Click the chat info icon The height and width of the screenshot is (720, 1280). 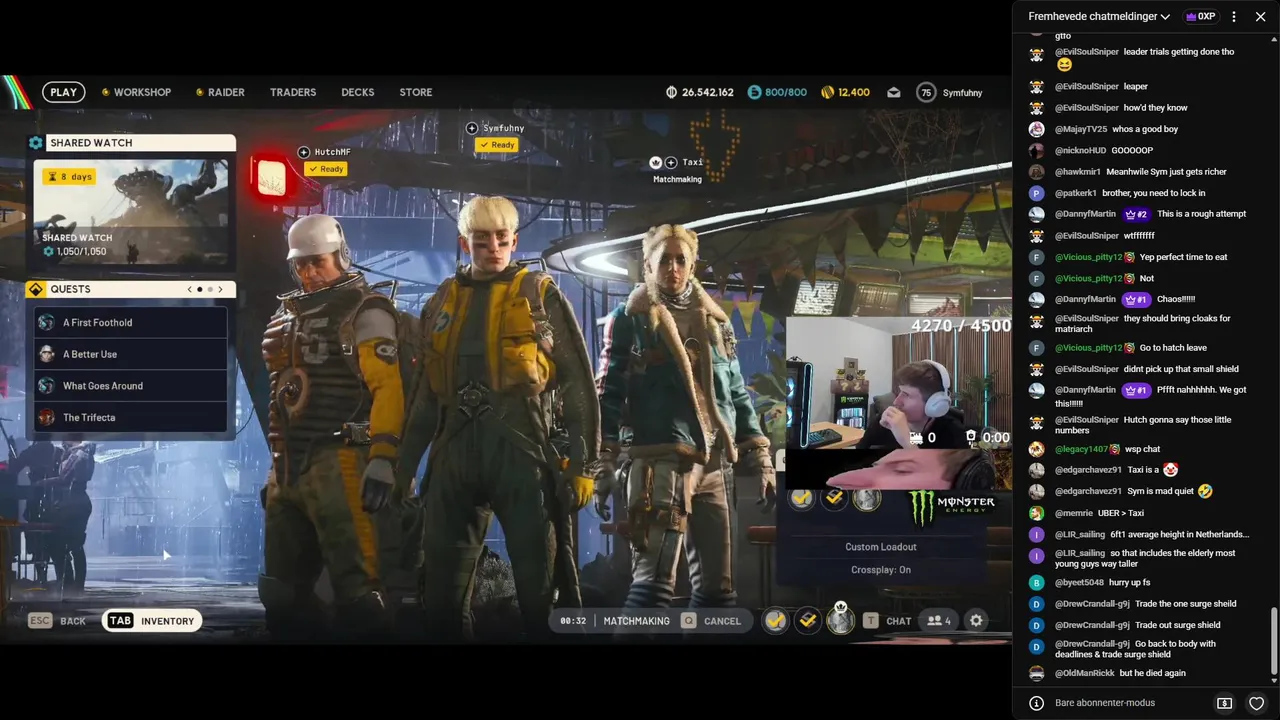(1036, 703)
